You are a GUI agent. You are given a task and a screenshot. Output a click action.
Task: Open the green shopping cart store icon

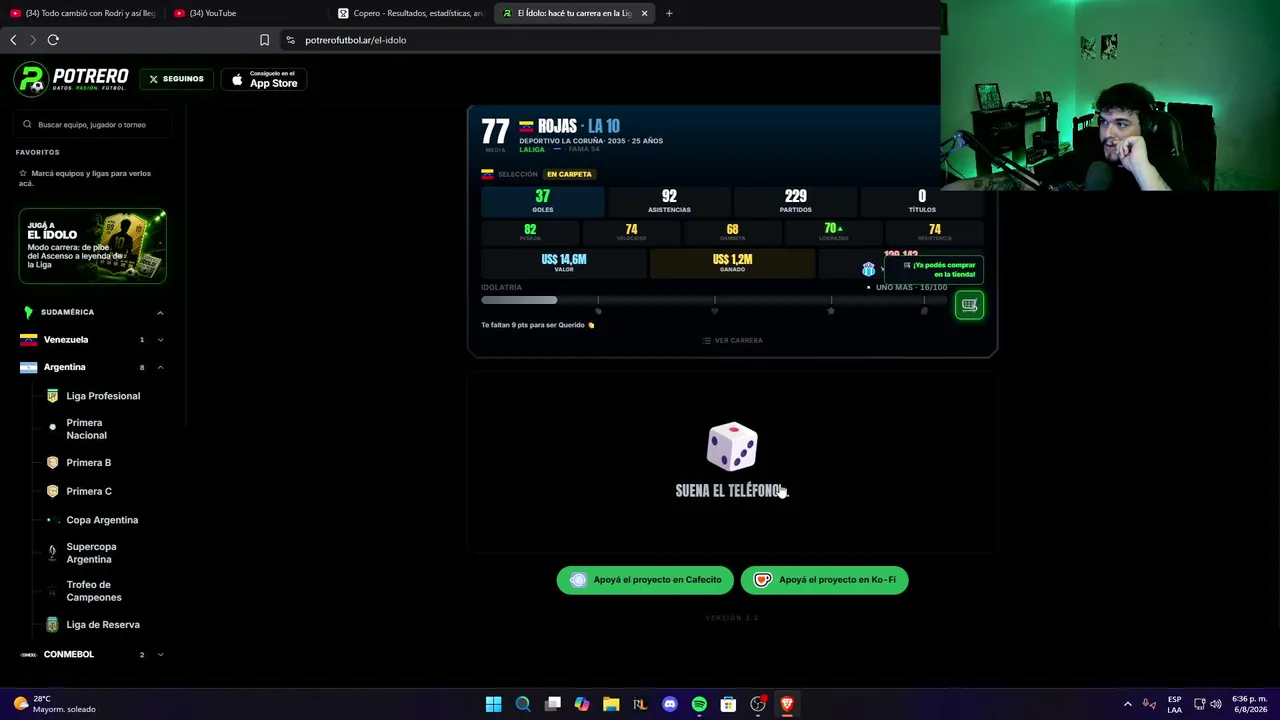(x=969, y=305)
